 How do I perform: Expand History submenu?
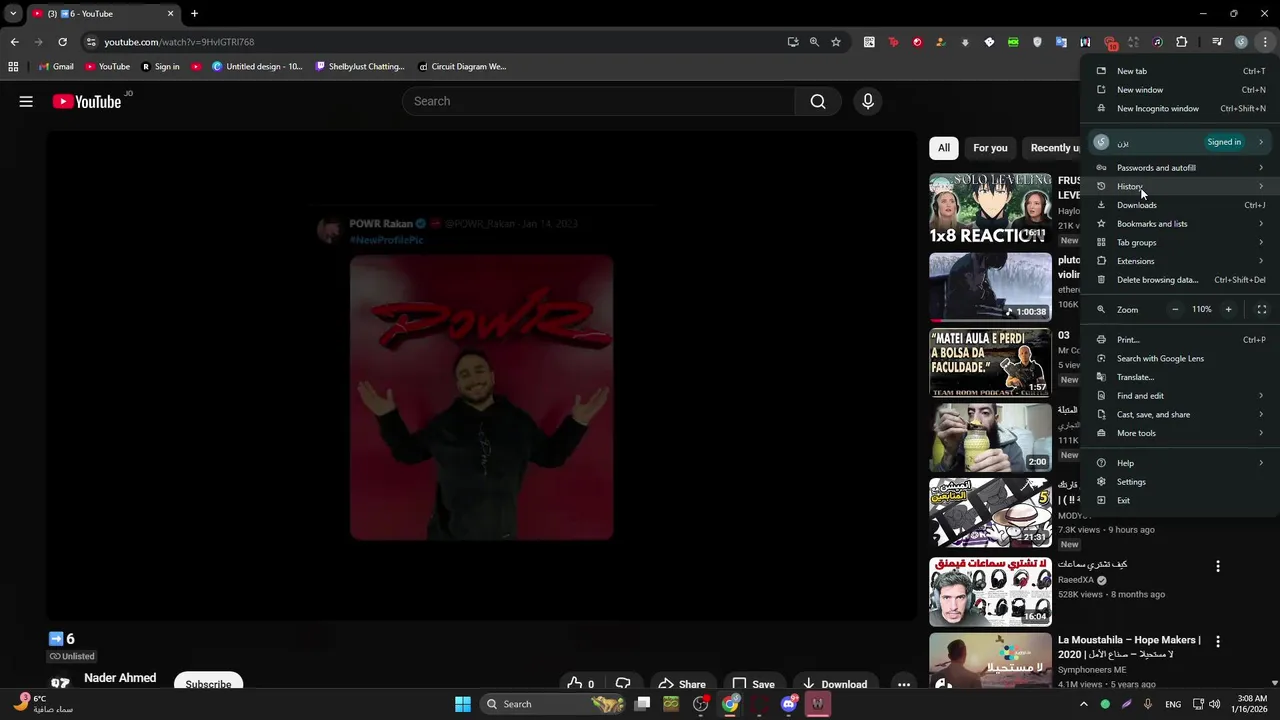pyautogui.click(x=1180, y=186)
